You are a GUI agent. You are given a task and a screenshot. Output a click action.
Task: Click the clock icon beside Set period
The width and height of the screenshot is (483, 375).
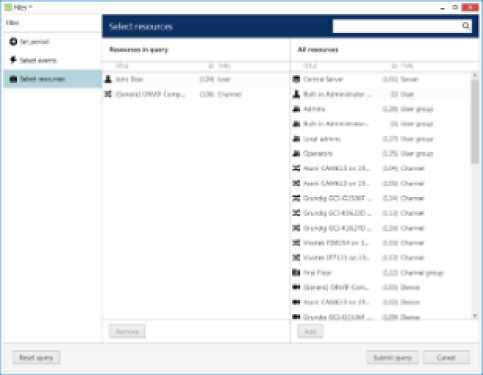coord(13,42)
